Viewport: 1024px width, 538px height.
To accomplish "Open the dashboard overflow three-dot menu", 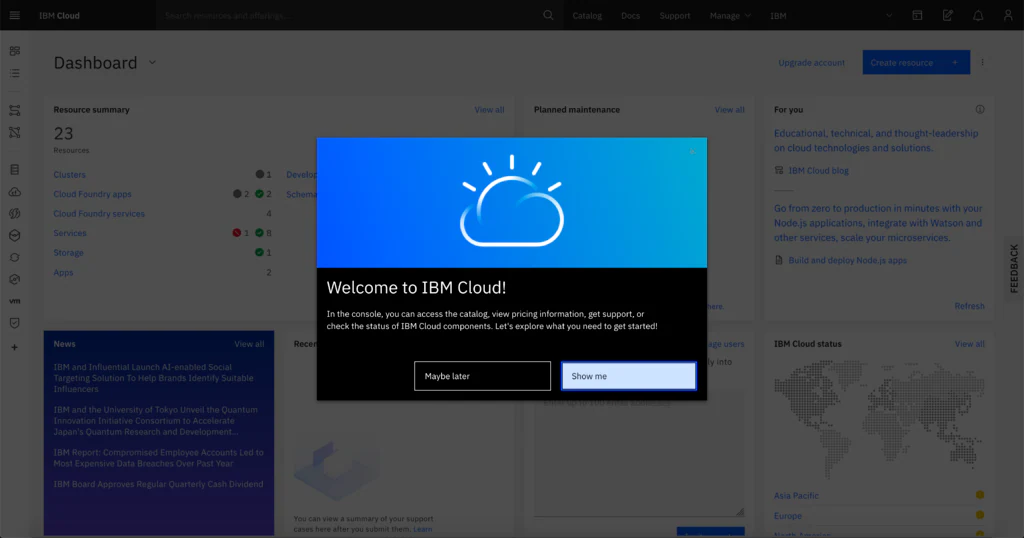I will (x=982, y=63).
